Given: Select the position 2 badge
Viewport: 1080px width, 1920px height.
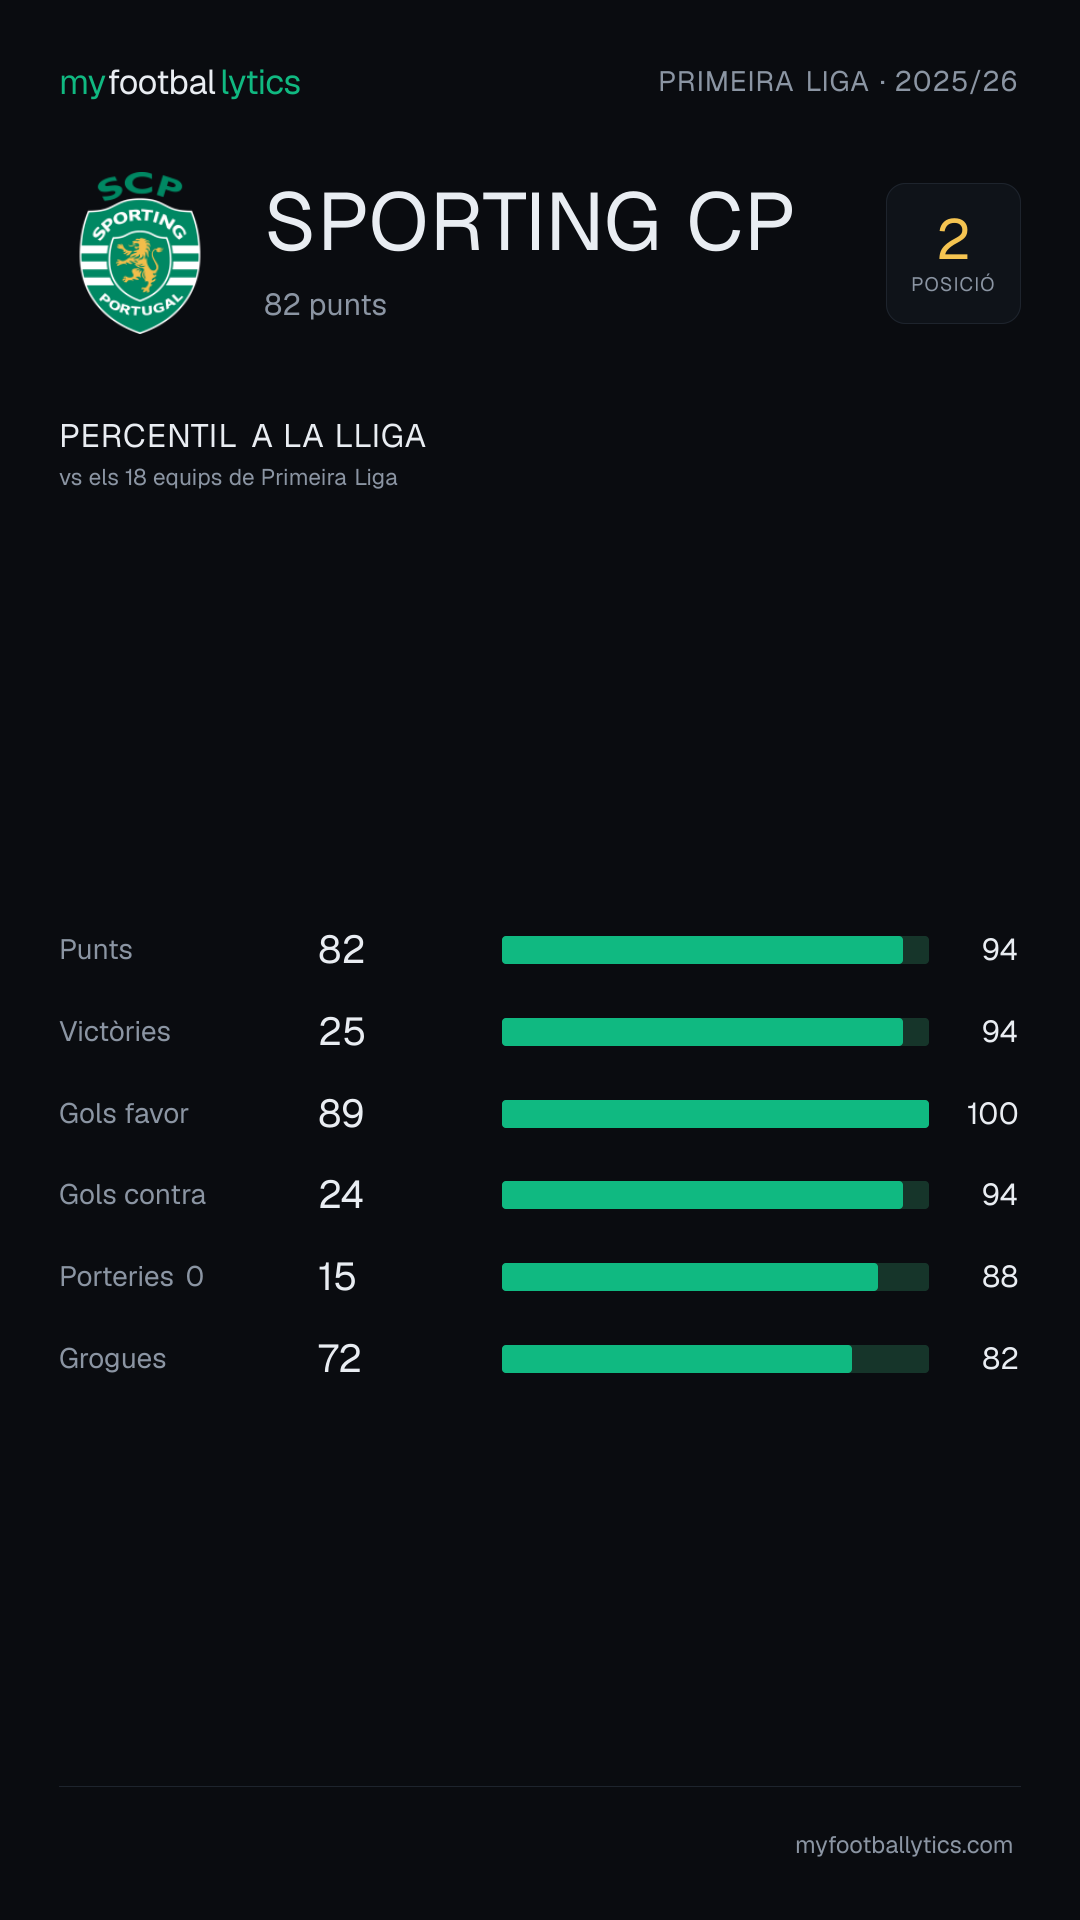Looking at the screenshot, I should (x=953, y=253).
